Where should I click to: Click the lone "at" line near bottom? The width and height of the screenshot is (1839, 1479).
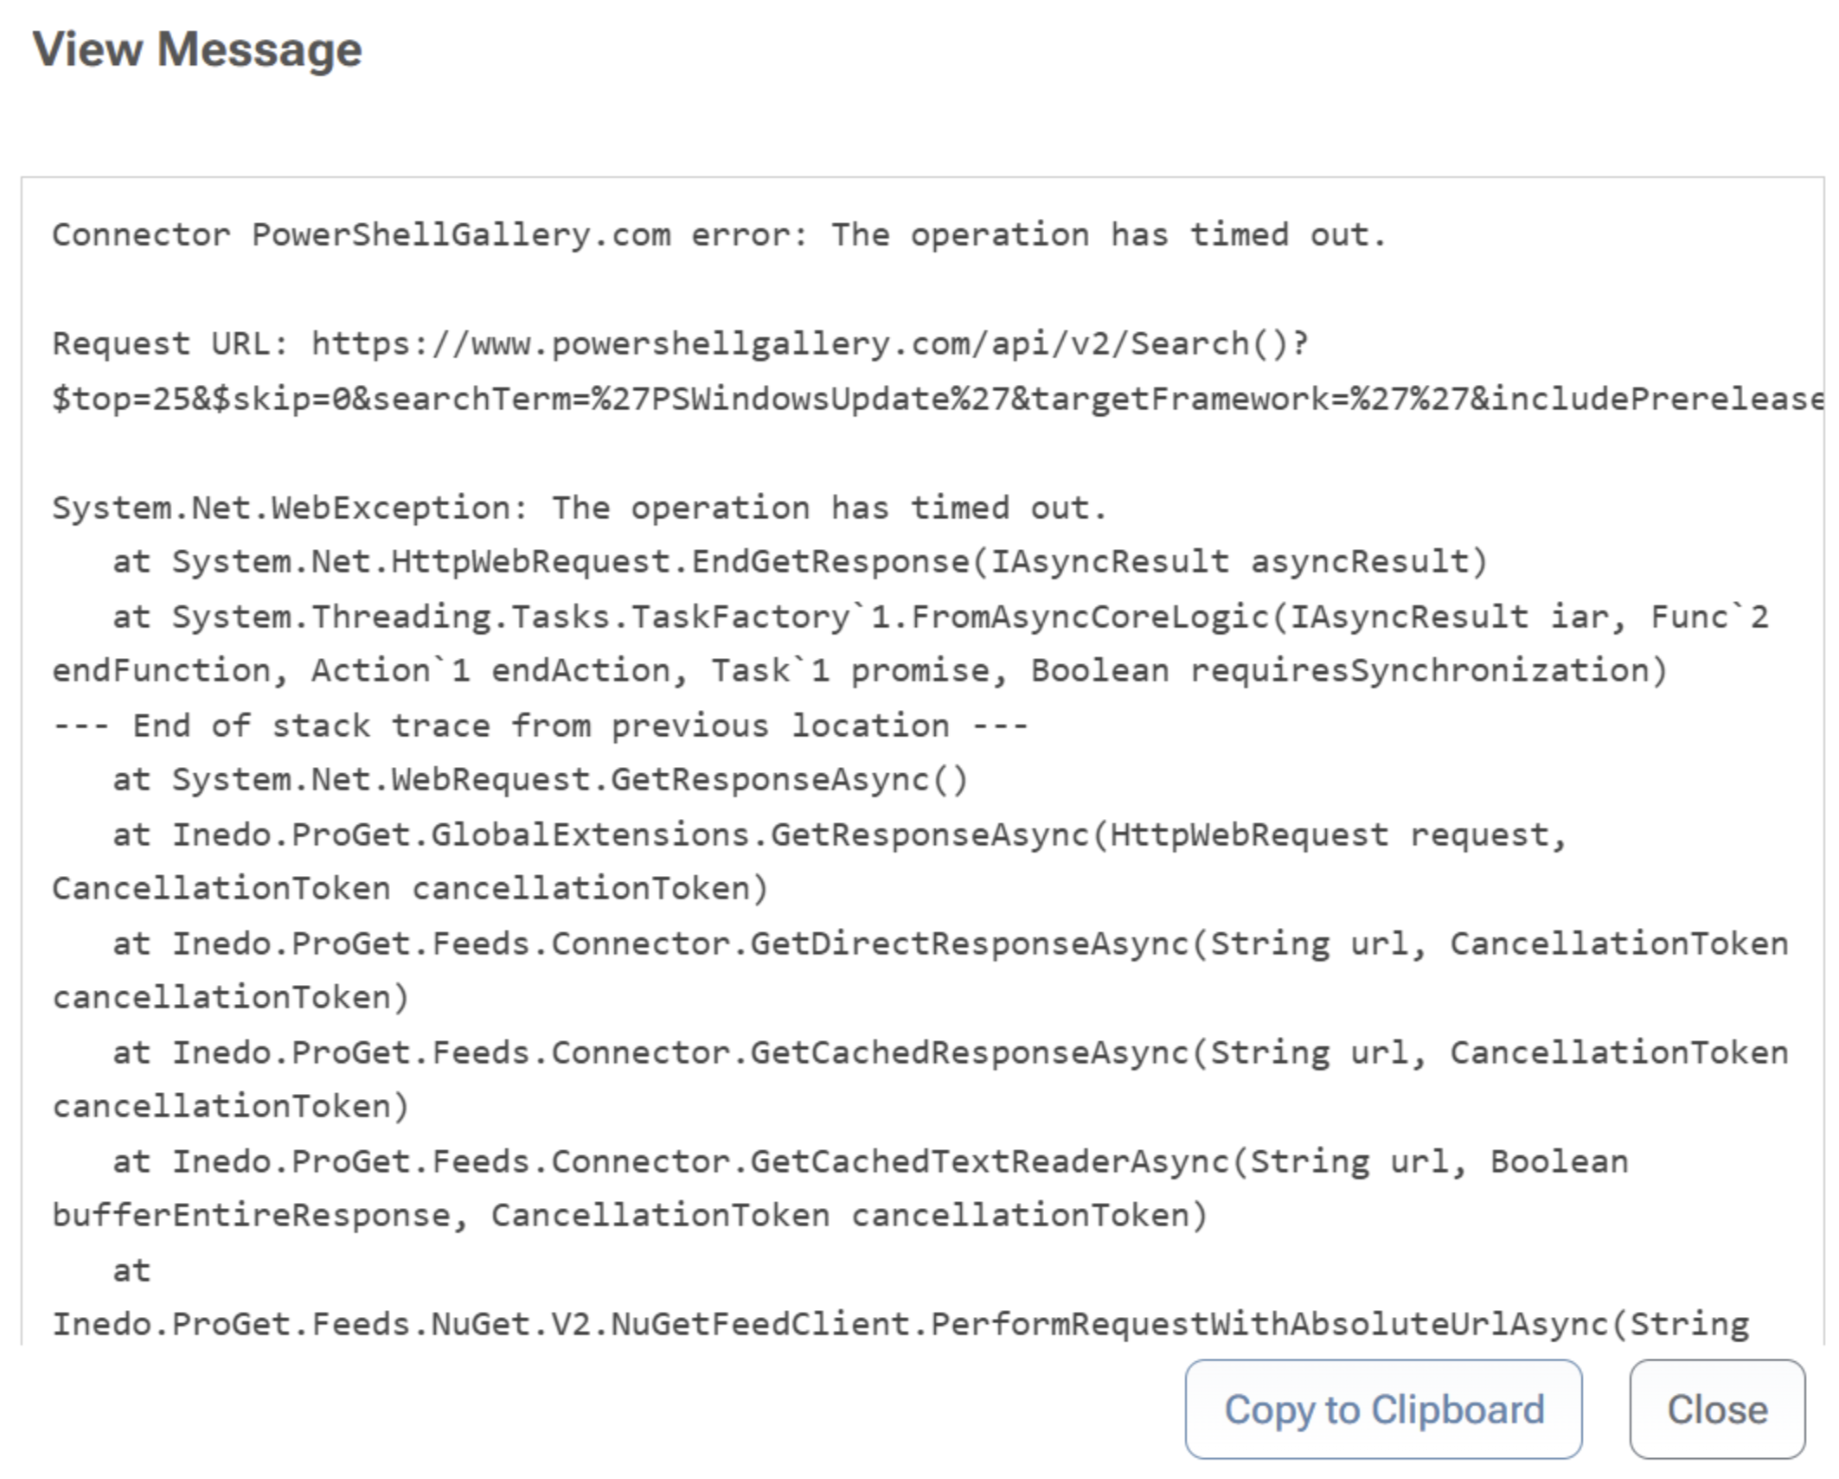tap(131, 1271)
